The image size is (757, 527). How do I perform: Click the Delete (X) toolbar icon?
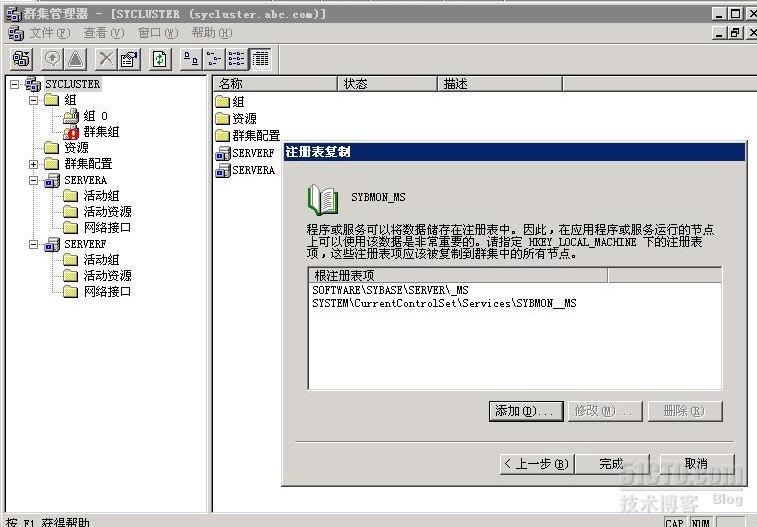point(106,59)
